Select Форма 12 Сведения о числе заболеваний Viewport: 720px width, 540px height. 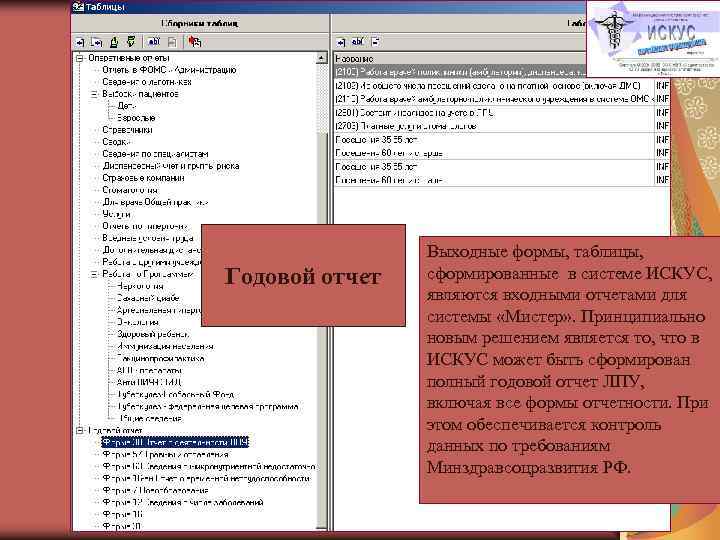tap(183, 502)
